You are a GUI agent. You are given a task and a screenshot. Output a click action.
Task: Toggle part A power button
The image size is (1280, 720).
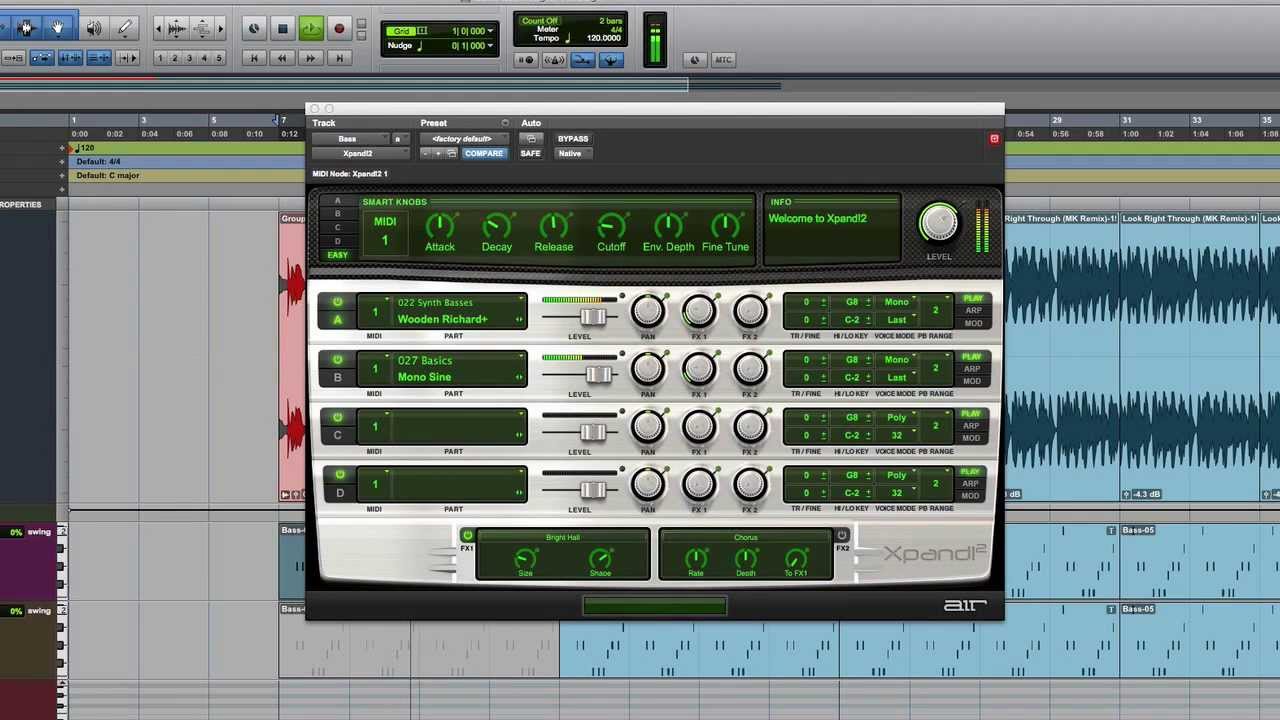[337, 302]
